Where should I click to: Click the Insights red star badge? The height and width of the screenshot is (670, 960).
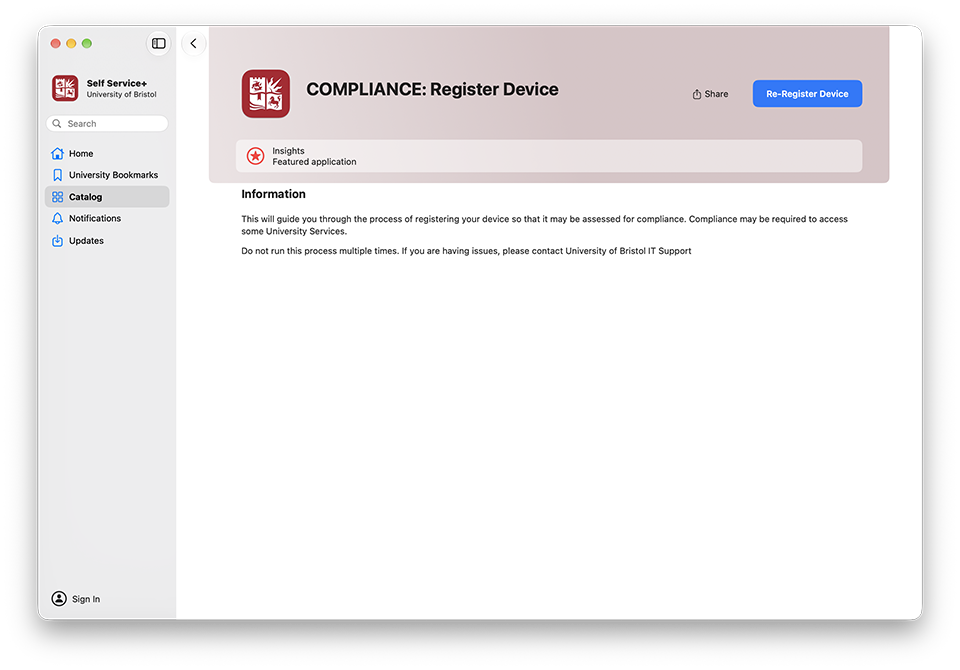coord(255,156)
